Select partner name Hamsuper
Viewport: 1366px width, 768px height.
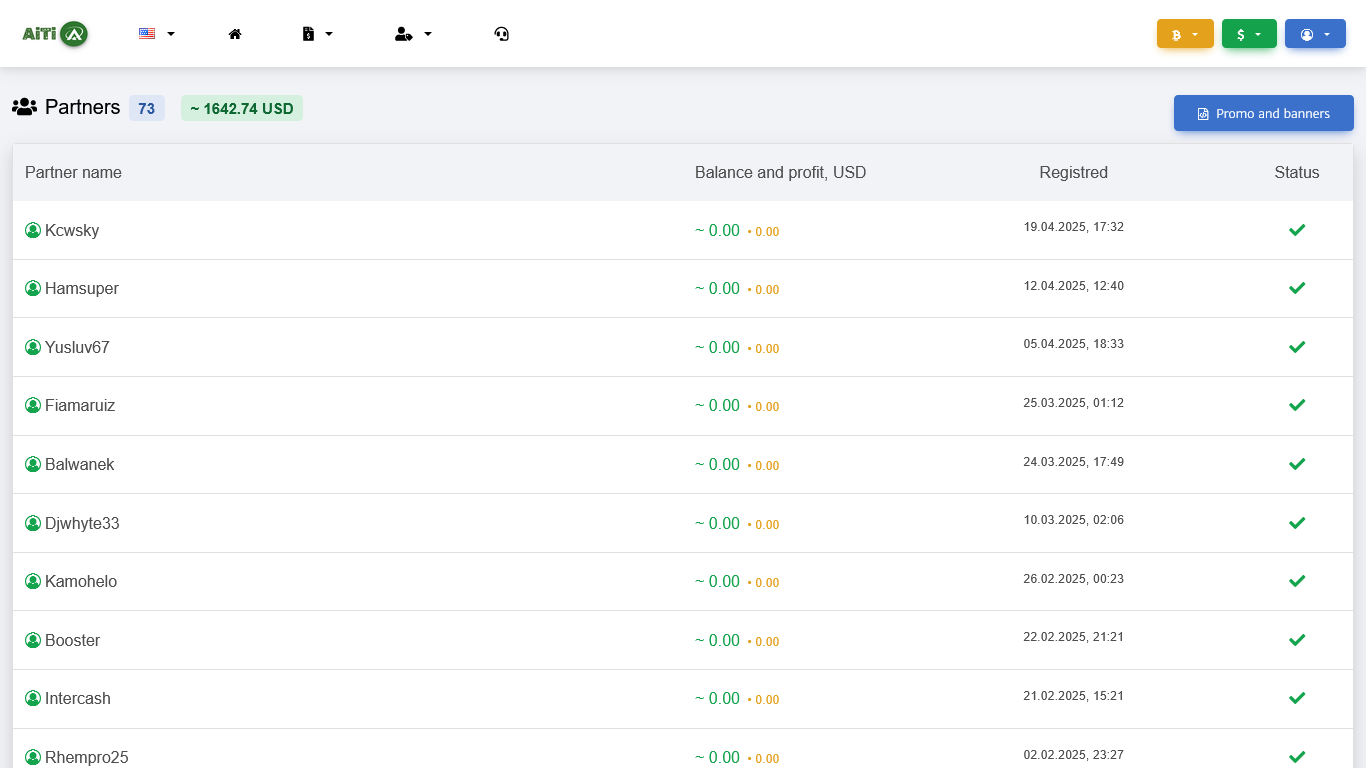[82, 288]
